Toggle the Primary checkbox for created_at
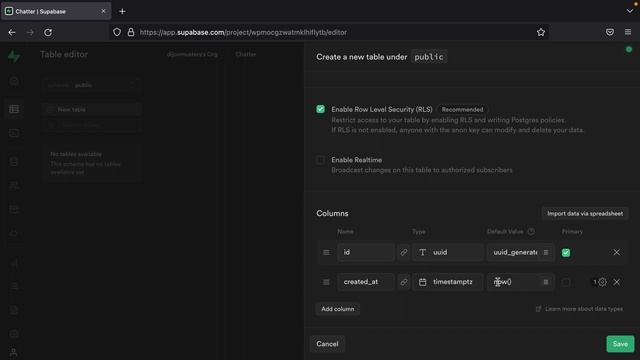Screen dimensions: 640x360 tap(566, 282)
